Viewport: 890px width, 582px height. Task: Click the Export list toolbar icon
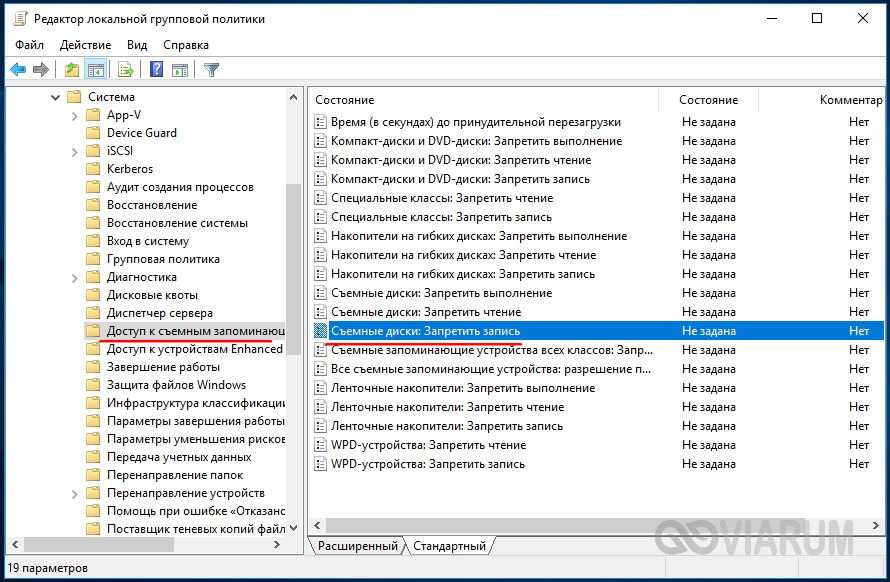coord(126,70)
